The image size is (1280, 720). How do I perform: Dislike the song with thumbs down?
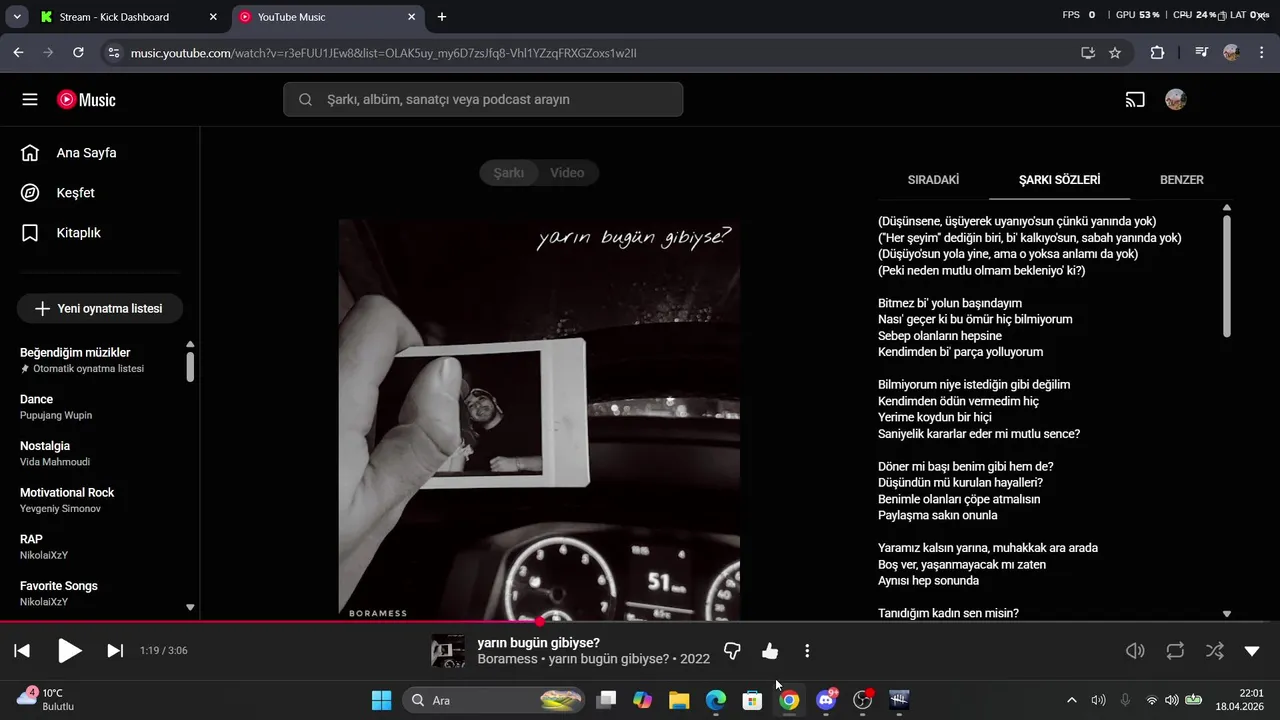[x=732, y=651]
